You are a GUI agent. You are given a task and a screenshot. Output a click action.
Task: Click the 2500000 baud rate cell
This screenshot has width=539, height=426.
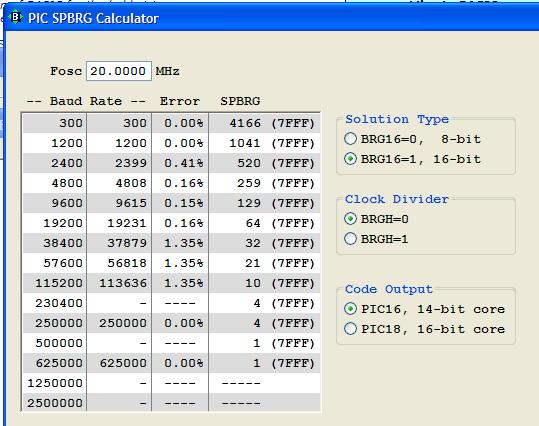[x=55, y=403]
